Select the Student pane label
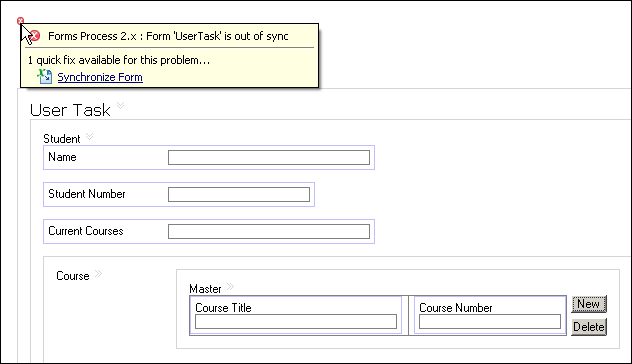This screenshot has height=364, width=632. click(62, 139)
